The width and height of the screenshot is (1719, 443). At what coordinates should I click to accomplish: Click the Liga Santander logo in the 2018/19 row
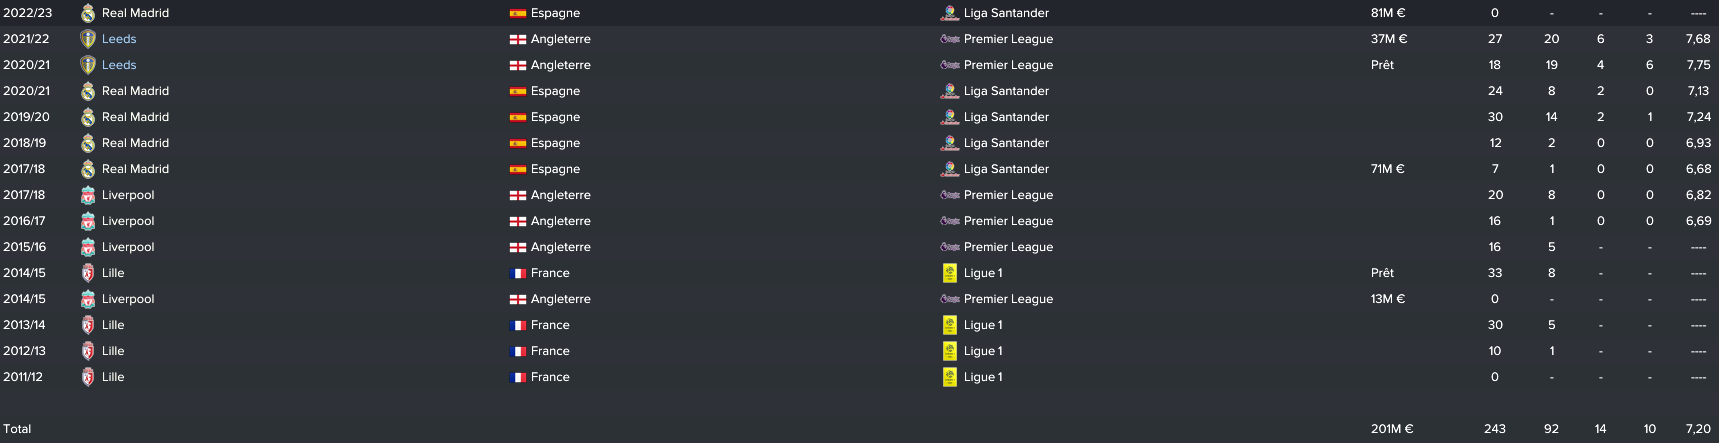[950, 143]
